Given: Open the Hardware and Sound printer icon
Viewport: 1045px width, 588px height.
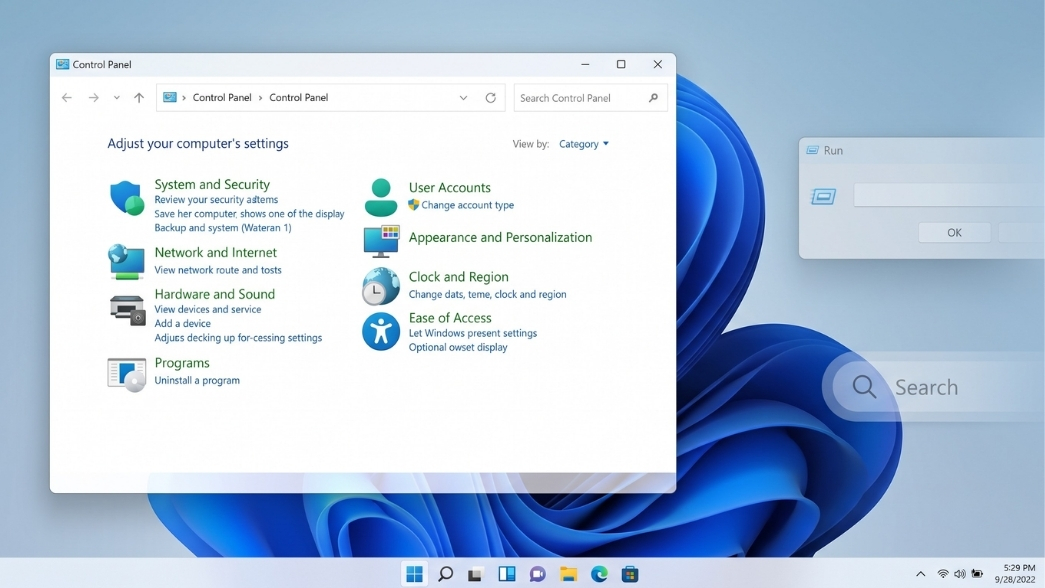Looking at the screenshot, I should [127, 310].
